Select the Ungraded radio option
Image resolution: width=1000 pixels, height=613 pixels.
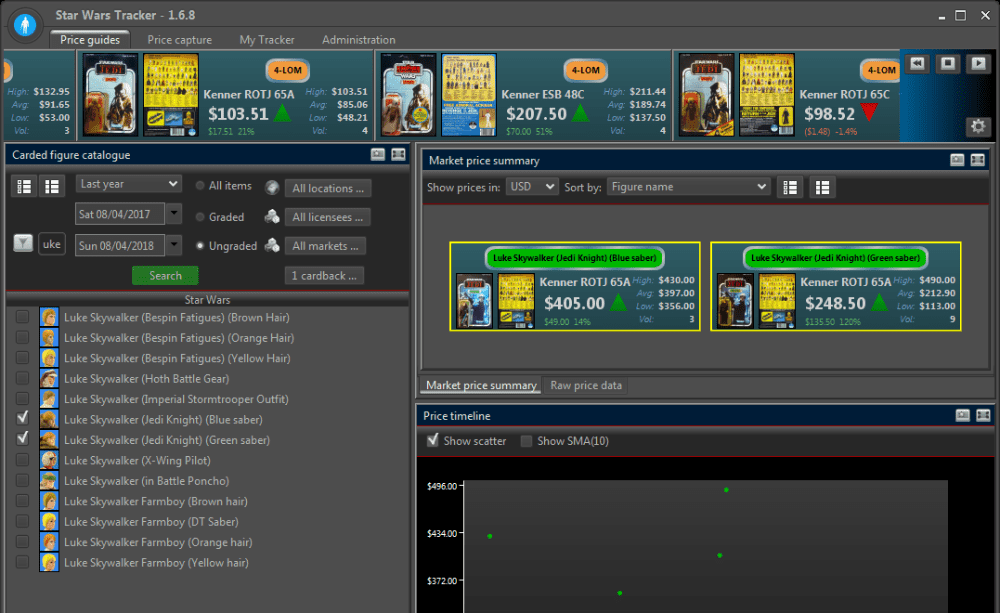[x=200, y=246]
